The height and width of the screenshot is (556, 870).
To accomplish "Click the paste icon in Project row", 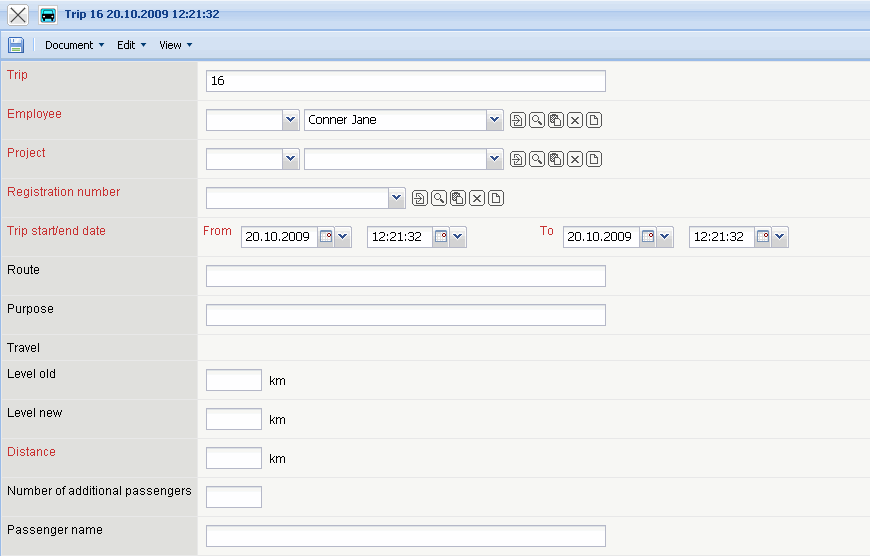I will (556, 160).
